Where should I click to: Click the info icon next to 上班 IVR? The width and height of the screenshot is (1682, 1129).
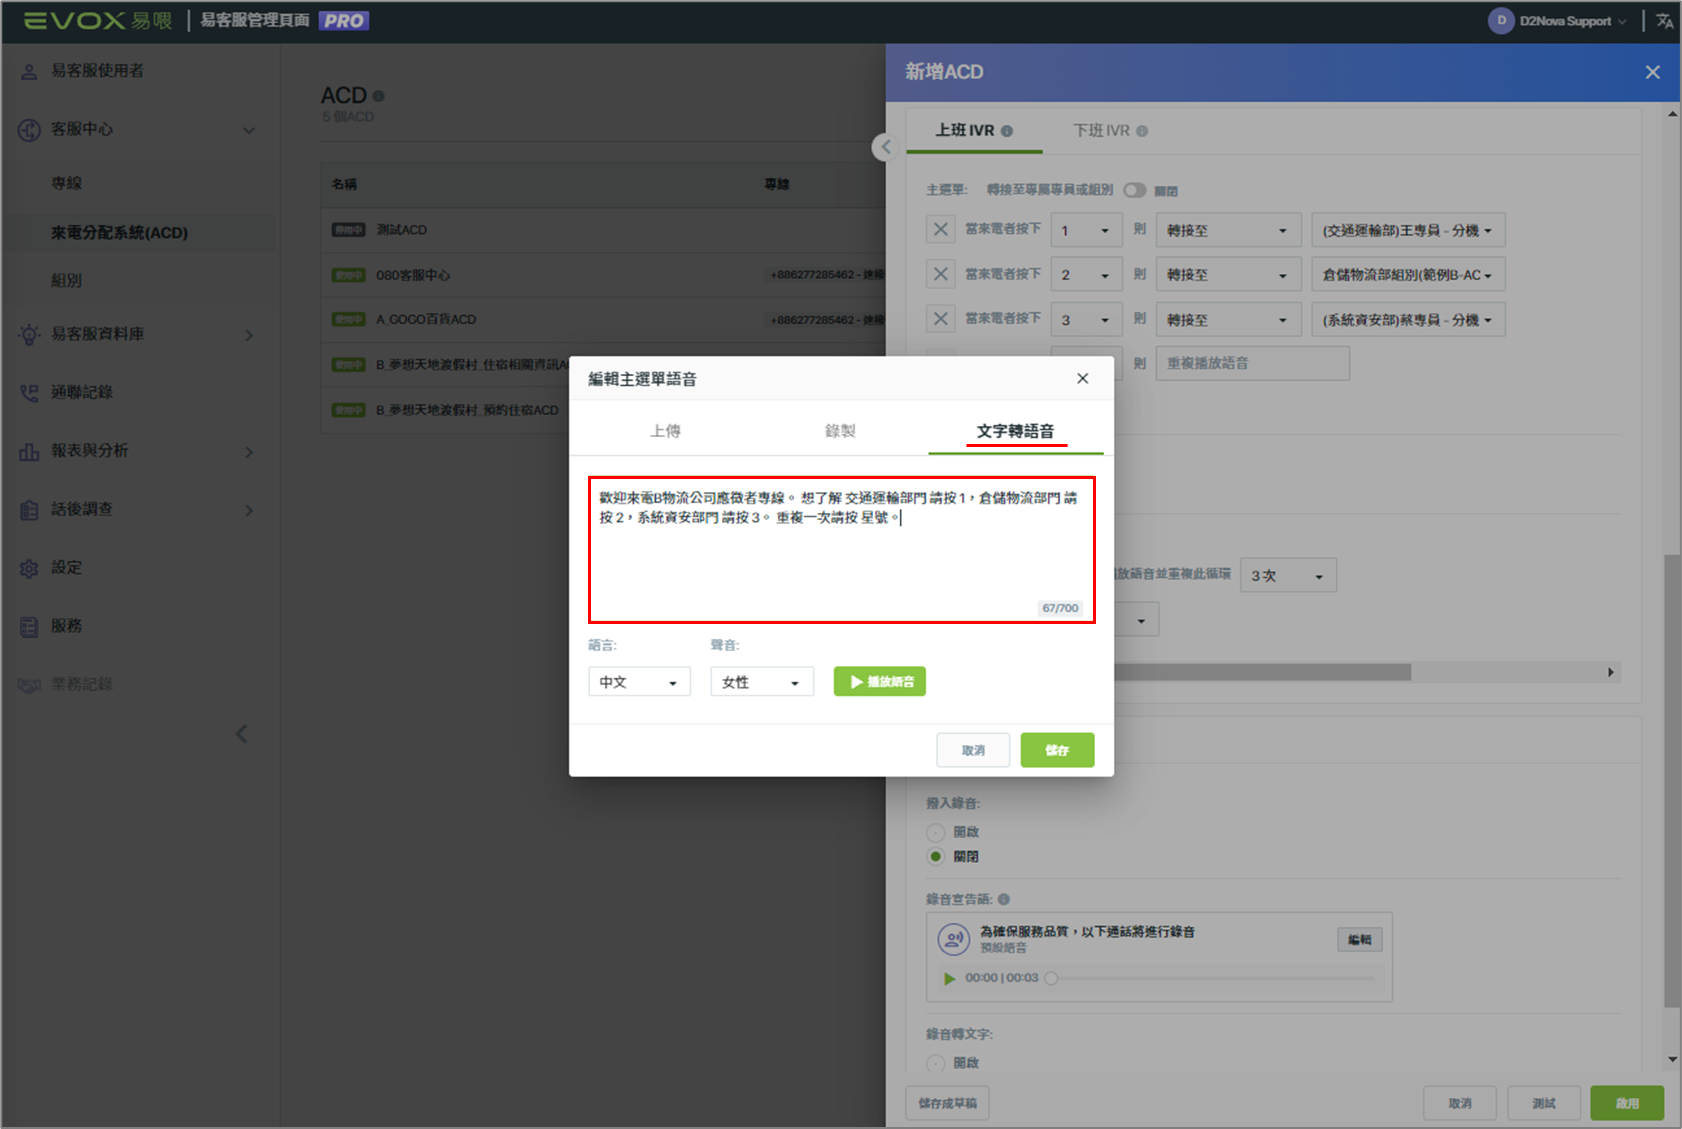[1007, 131]
